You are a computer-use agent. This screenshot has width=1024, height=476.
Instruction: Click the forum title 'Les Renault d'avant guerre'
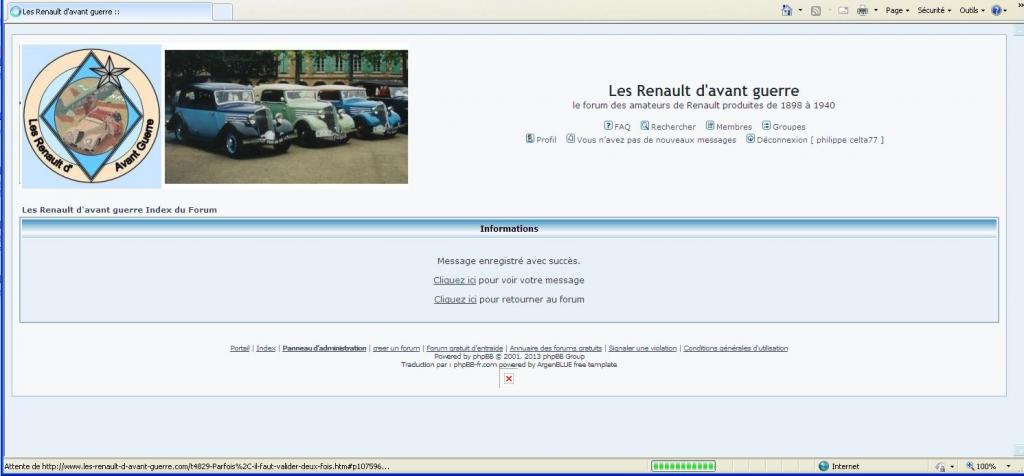pyautogui.click(x=703, y=91)
